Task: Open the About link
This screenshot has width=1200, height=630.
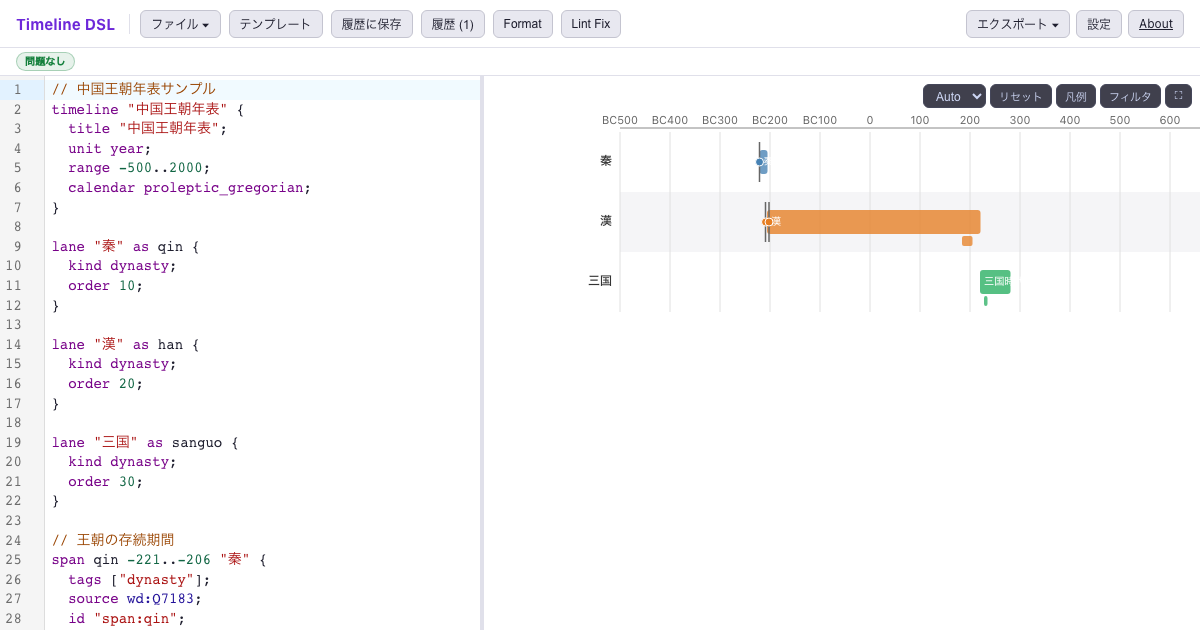Action: point(1156,24)
